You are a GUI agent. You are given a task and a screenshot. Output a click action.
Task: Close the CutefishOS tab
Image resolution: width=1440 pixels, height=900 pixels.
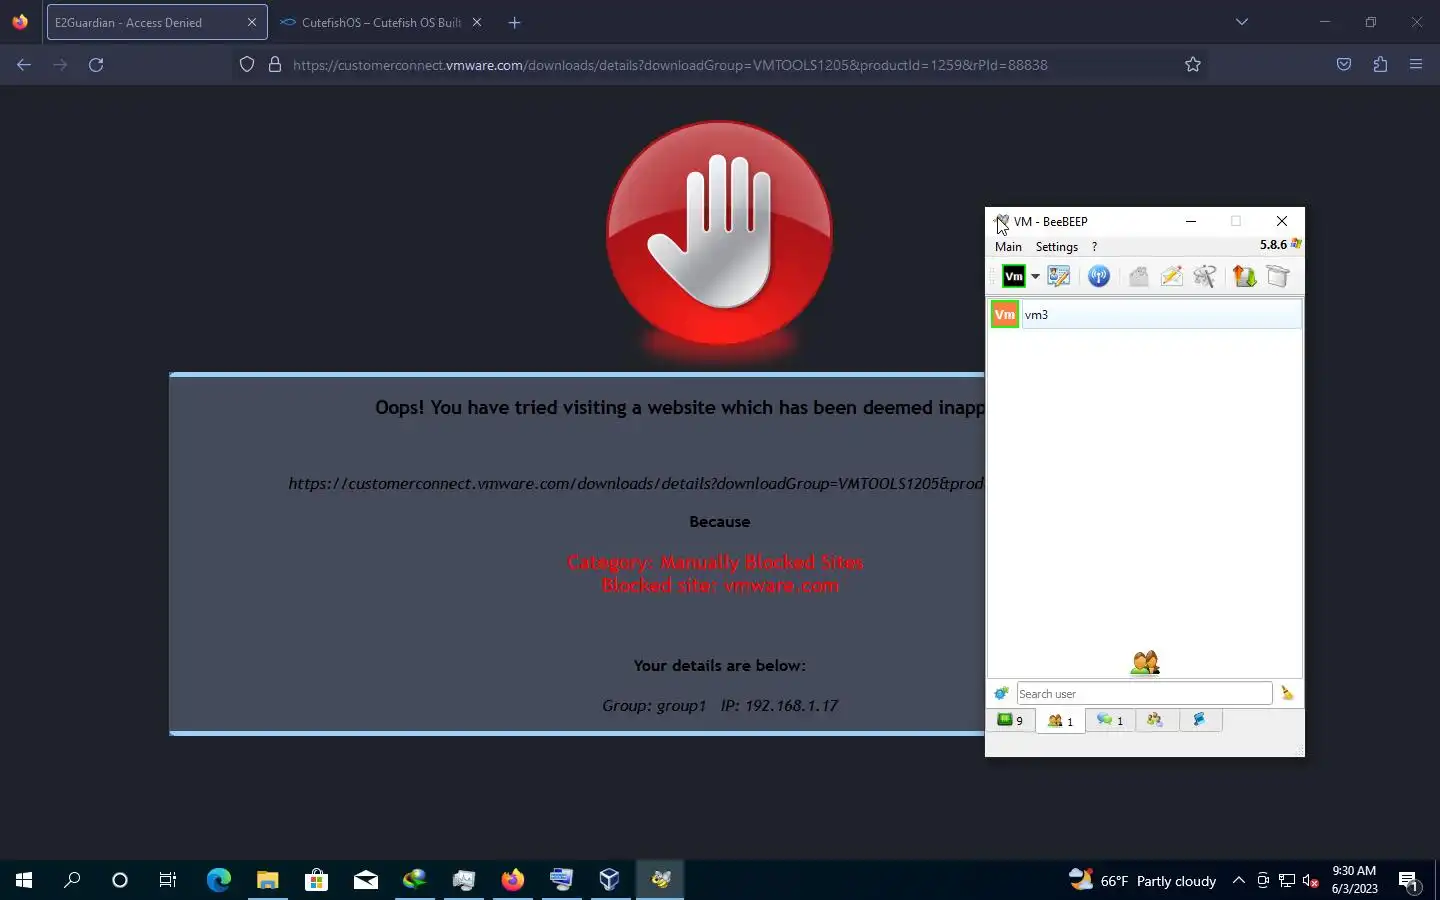tap(477, 22)
